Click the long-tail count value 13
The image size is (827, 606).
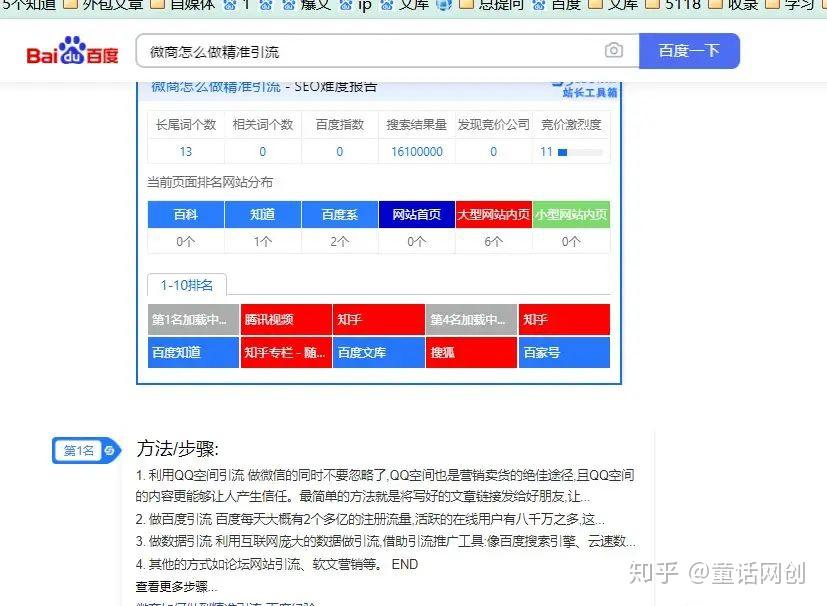186,152
